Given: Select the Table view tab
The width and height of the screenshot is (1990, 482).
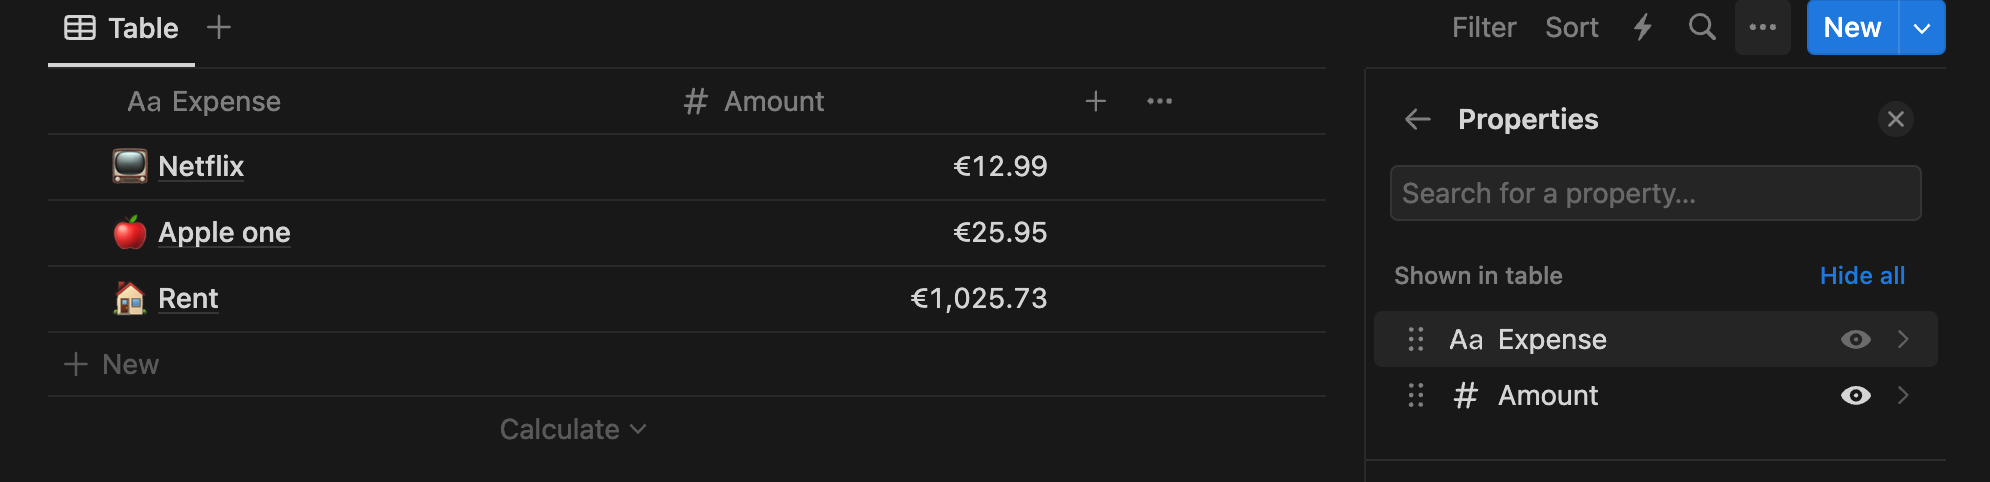Looking at the screenshot, I should point(122,28).
